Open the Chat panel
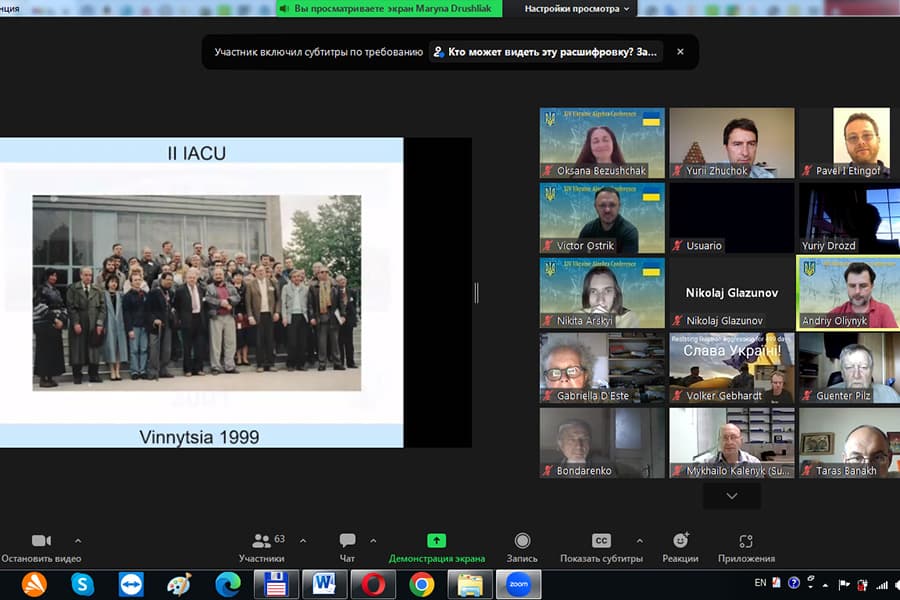 click(x=347, y=541)
